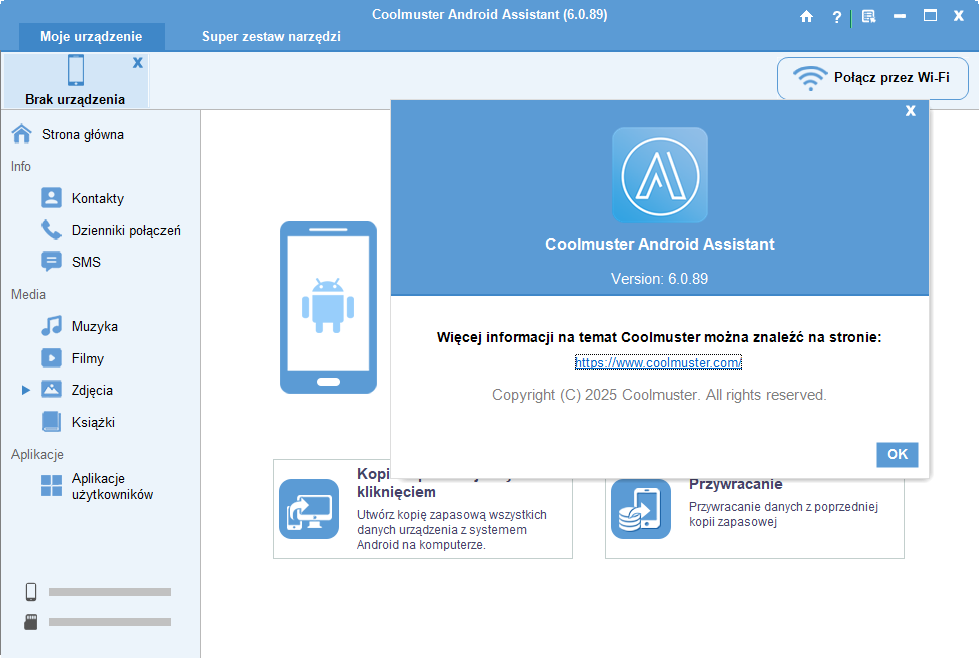
Task: Click the Coolmuster logo in dialog
Action: click(660, 175)
